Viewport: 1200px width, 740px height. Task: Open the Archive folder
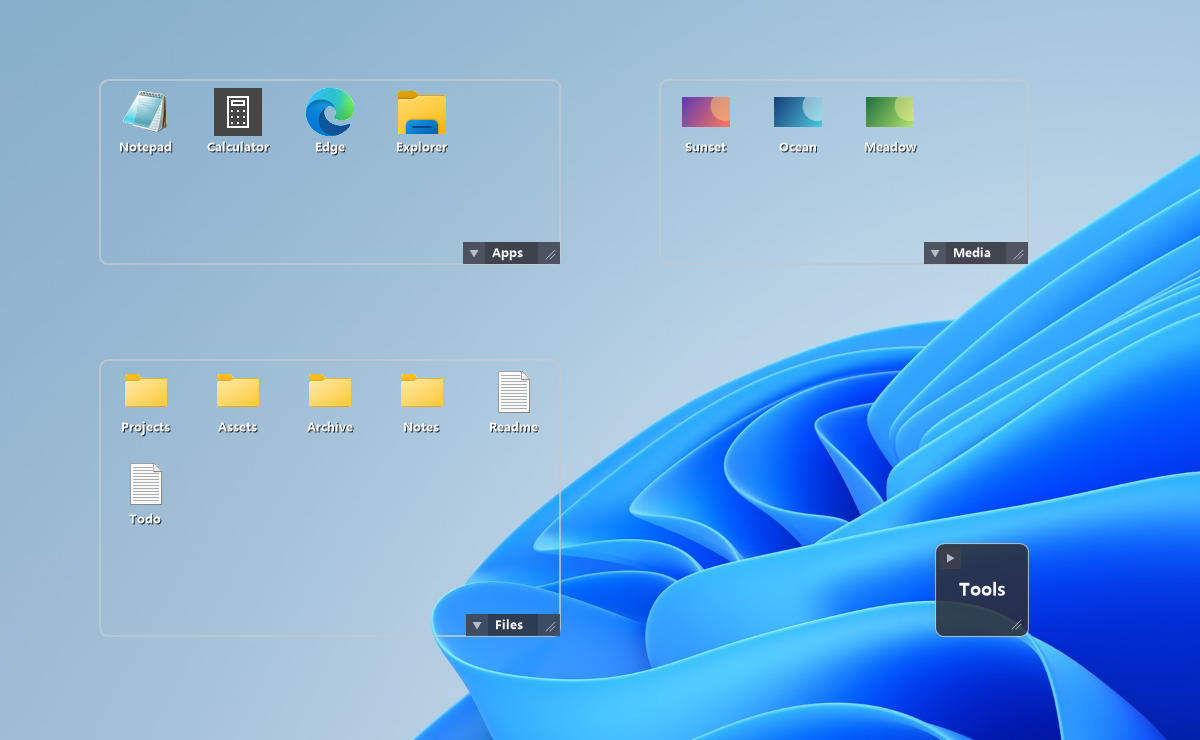[x=330, y=392]
